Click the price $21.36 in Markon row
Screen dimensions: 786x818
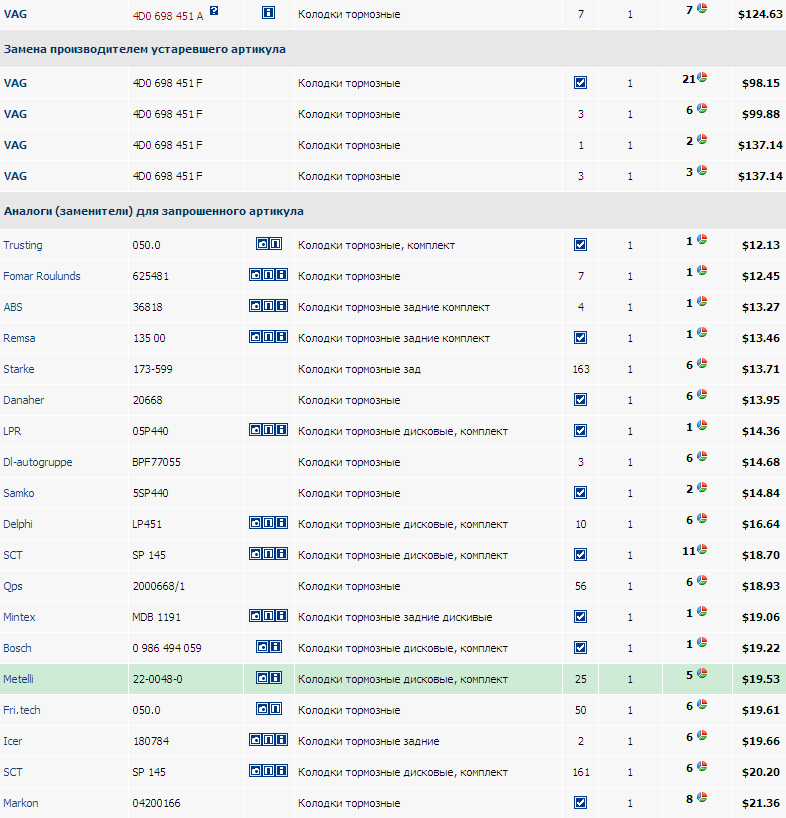coord(760,803)
